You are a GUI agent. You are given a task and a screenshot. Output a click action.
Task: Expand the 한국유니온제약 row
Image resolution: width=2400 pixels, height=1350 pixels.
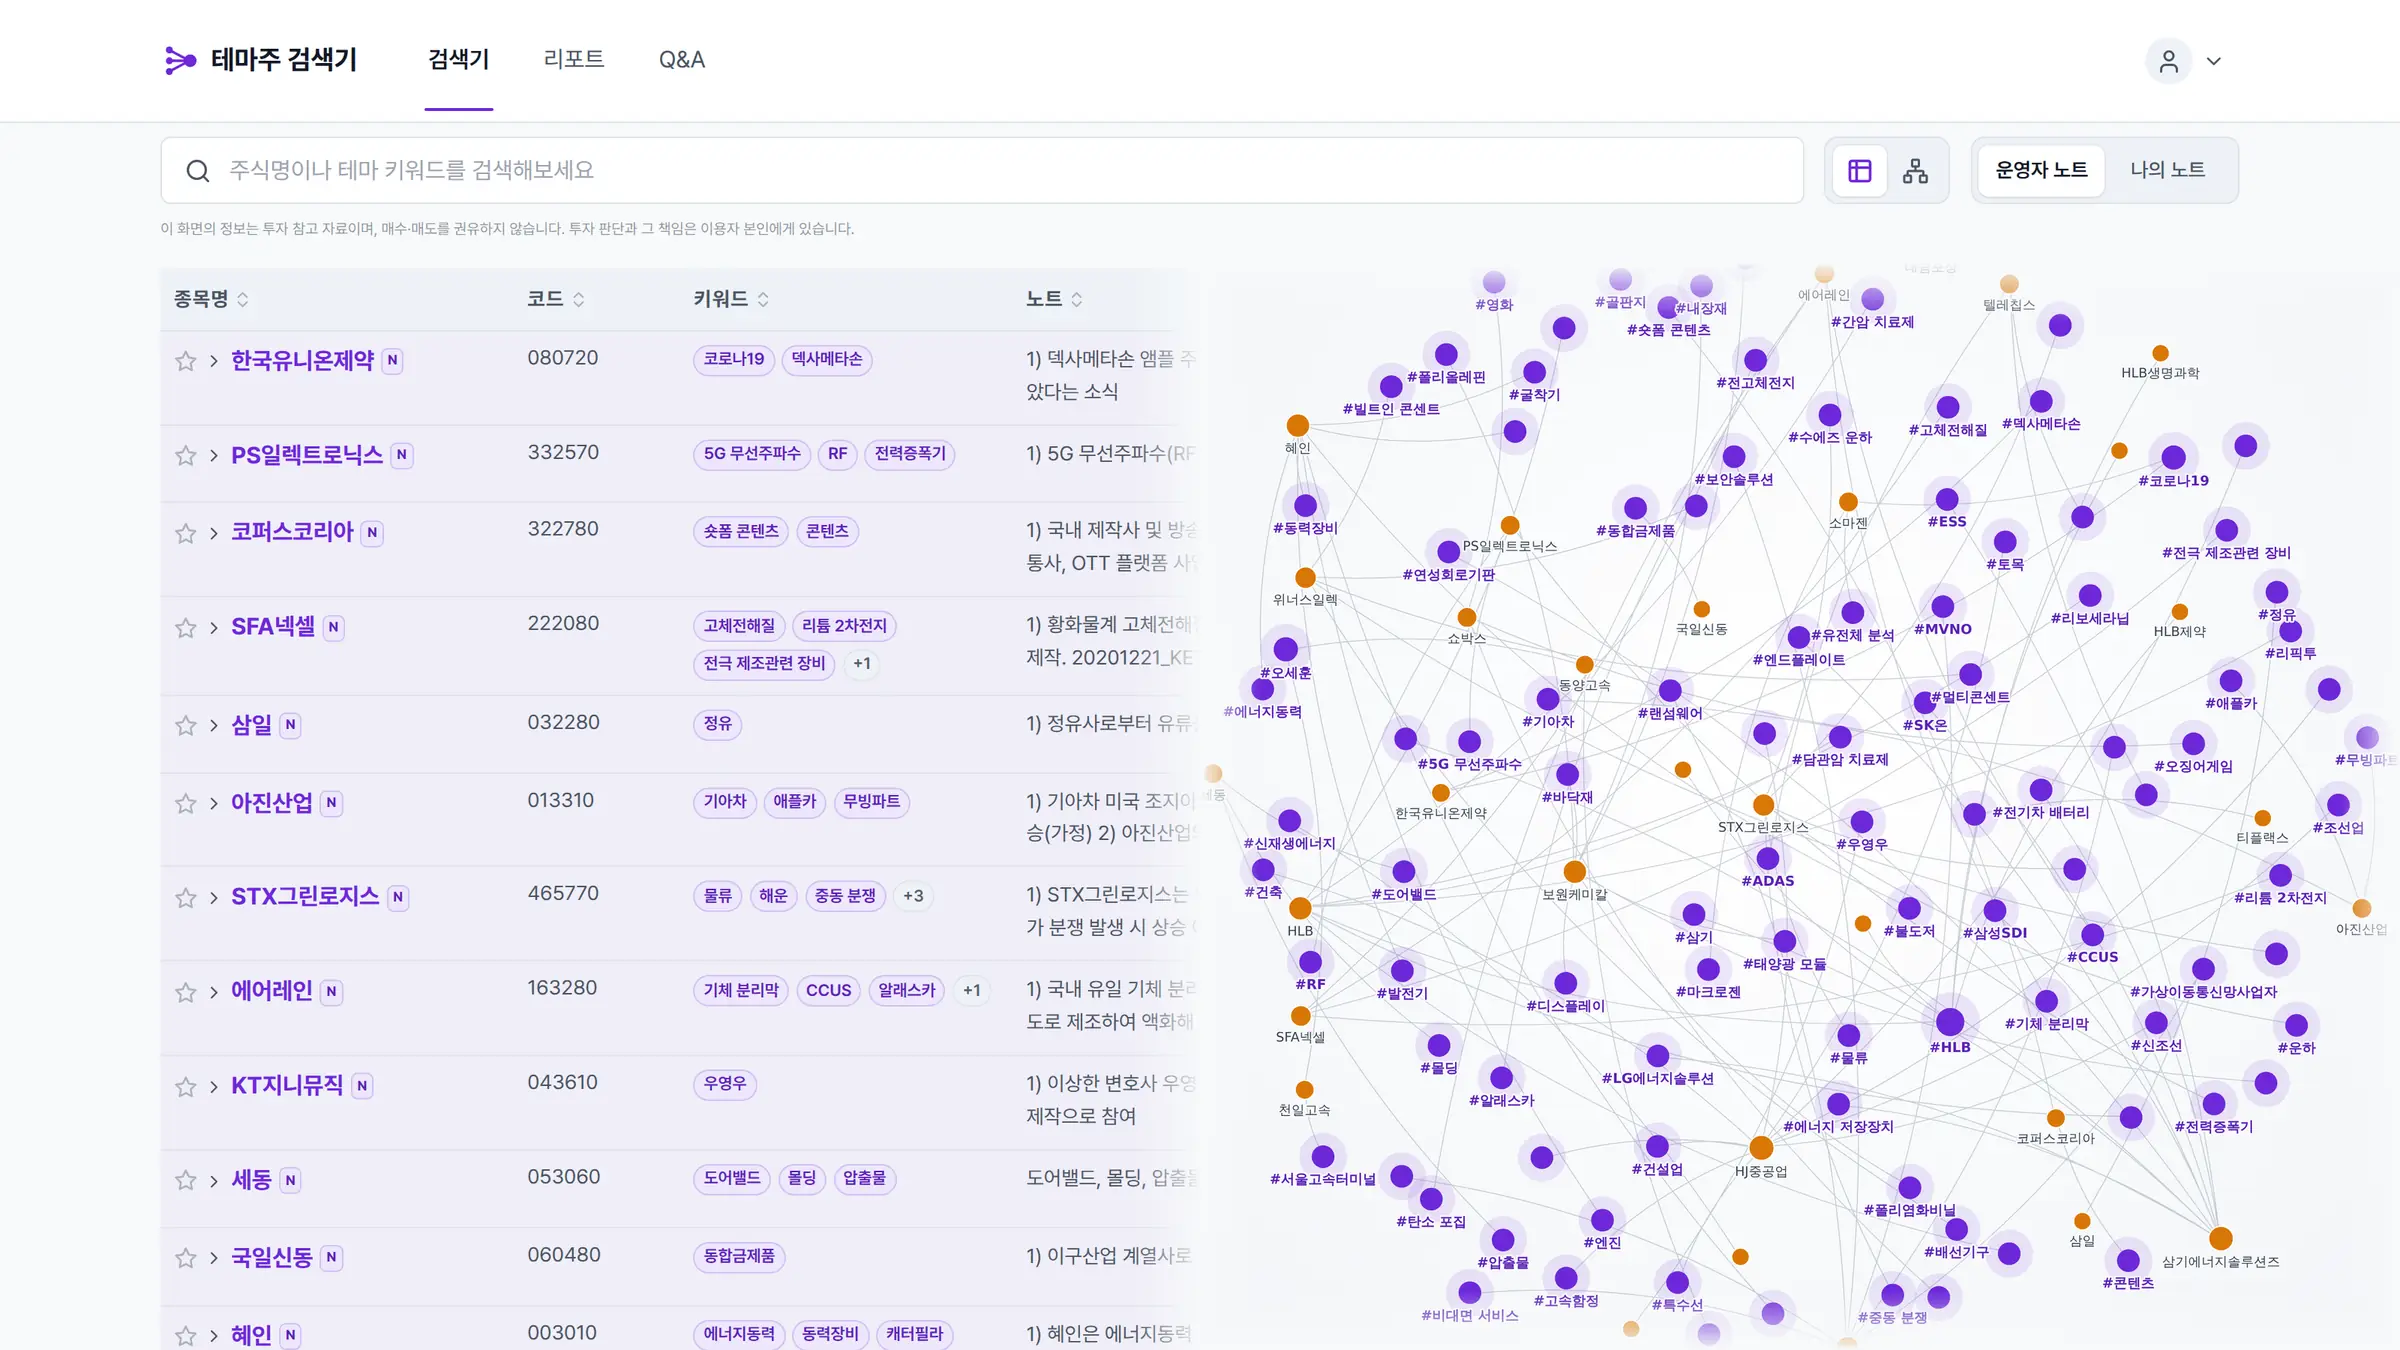pos(214,361)
